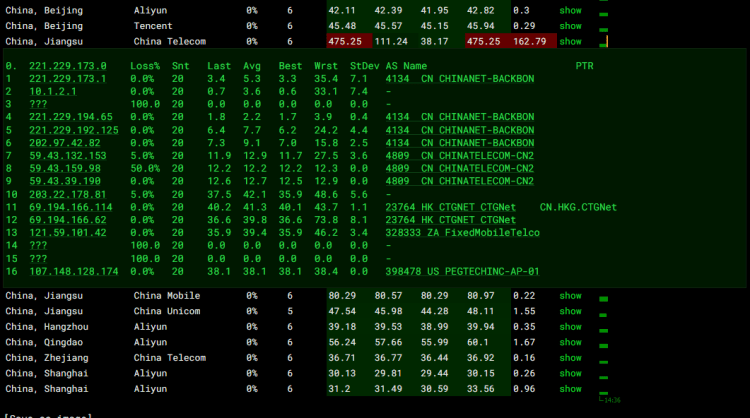The image size is (750, 418).
Task: Open hop 11 IP 69.194.166.114
Action: 71,207
